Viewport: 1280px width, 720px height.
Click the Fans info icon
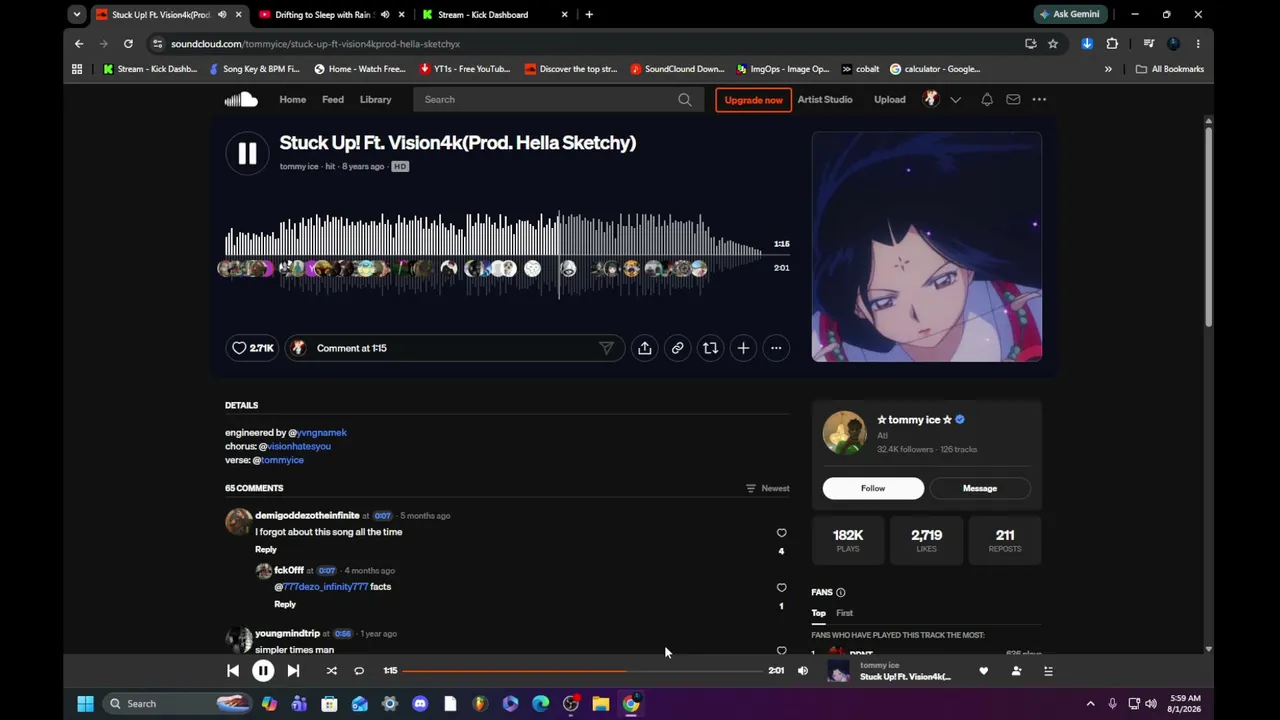pos(840,592)
